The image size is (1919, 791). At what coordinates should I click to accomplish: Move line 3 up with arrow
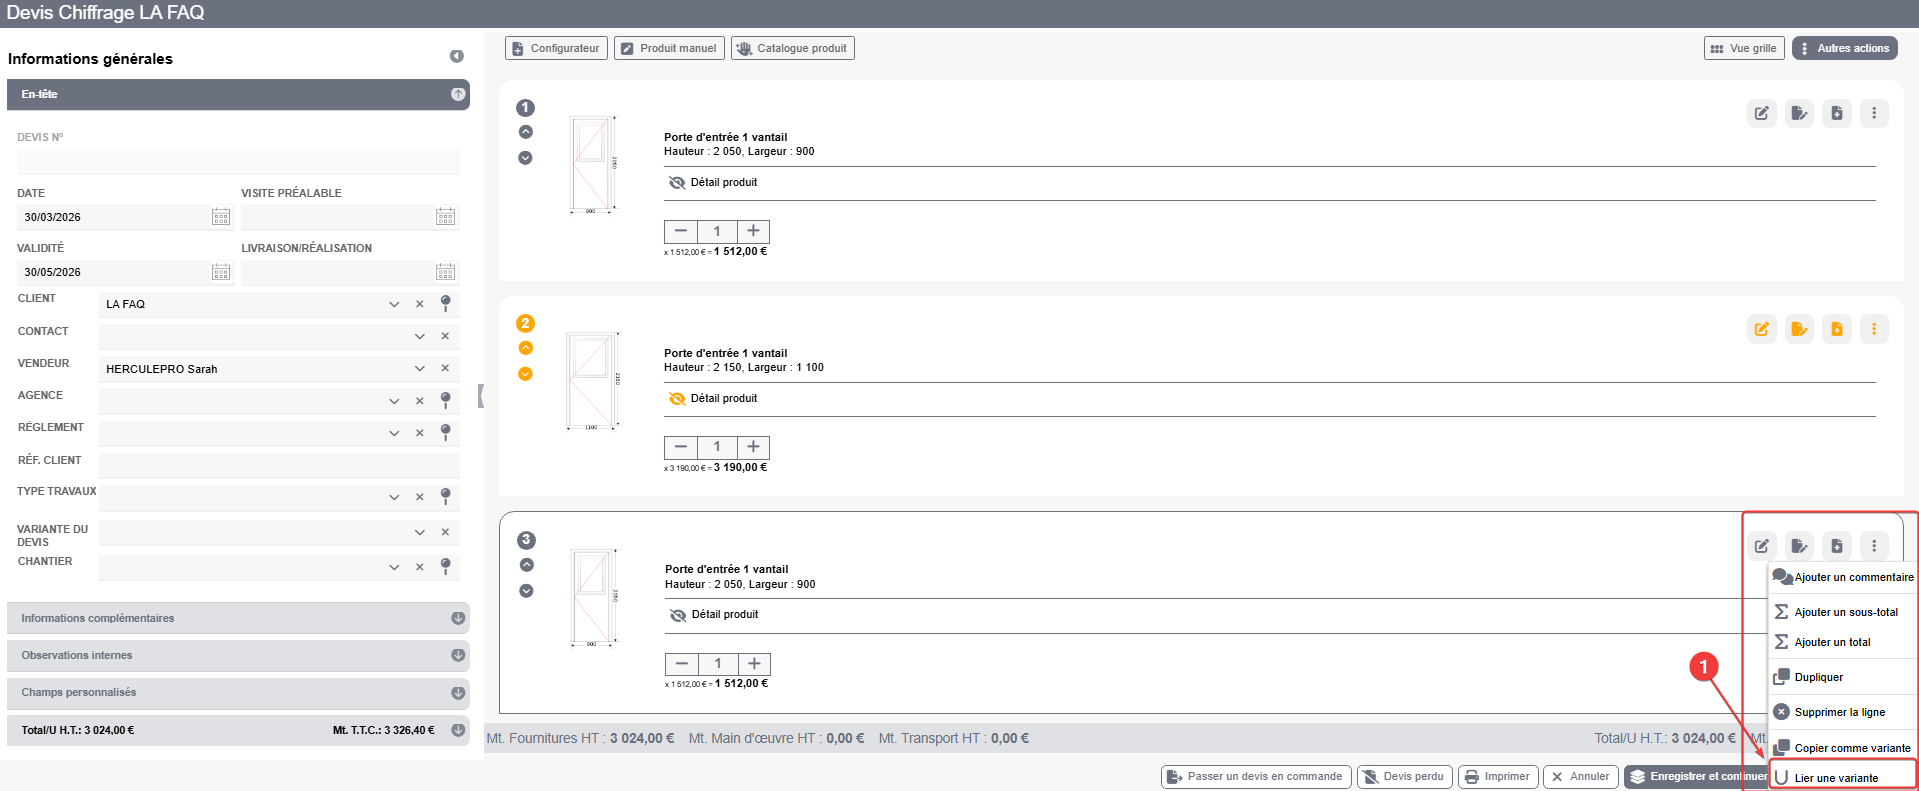click(x=526, y=565)
